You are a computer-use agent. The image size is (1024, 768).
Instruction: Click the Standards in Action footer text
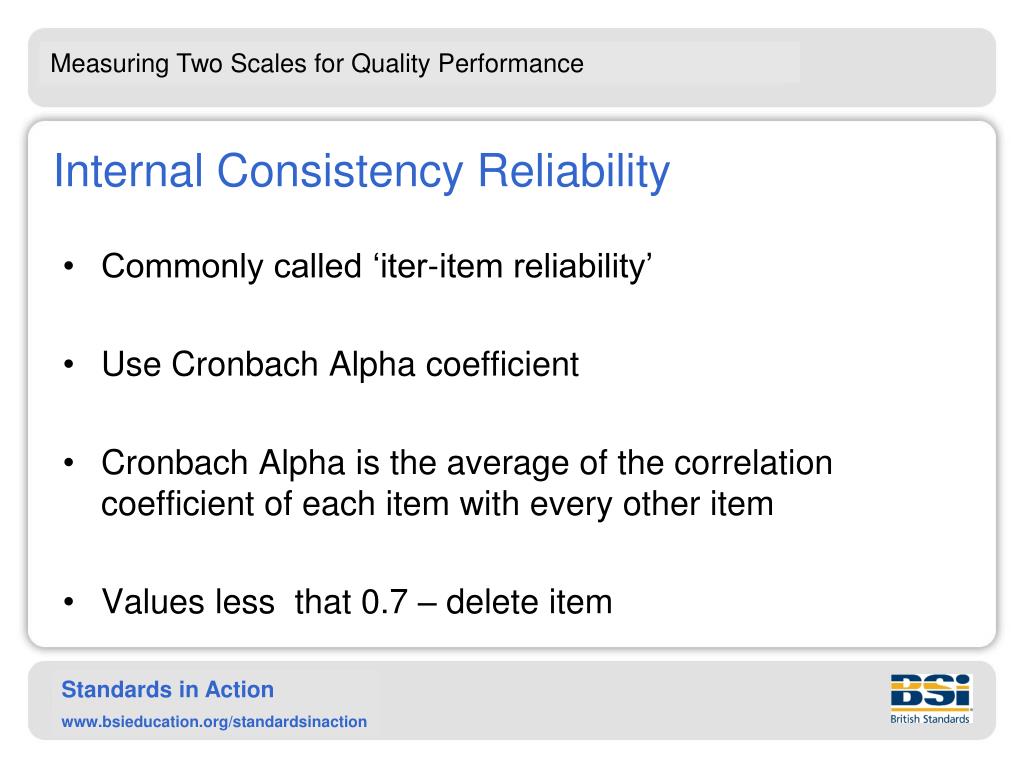pyautogui.click(x=168, y=690)
